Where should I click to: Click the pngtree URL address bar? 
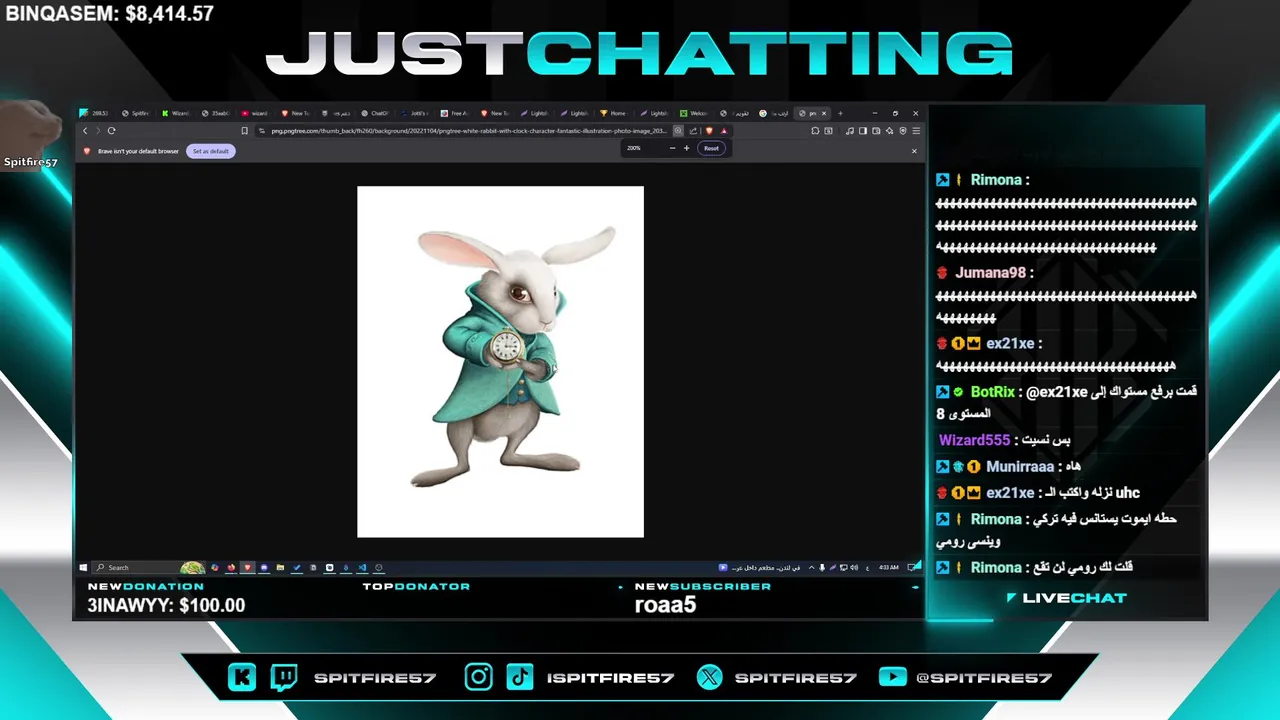pyautogui.click(x=470, y=131)
